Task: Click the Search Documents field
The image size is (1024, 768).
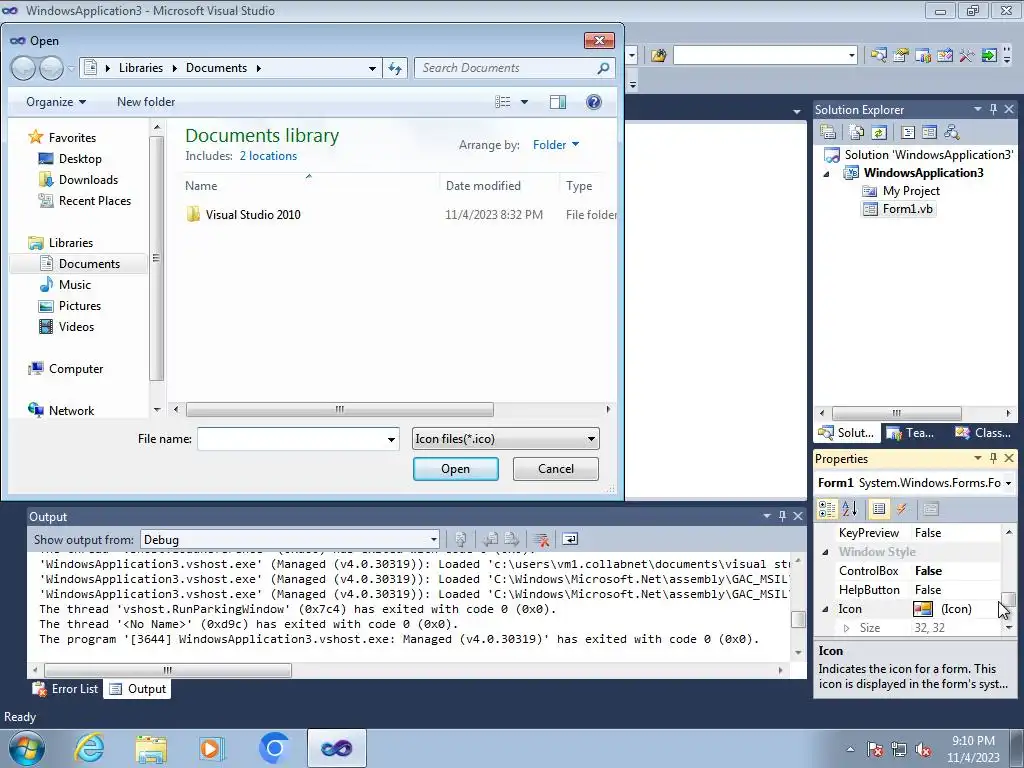Action: point(515,68)
